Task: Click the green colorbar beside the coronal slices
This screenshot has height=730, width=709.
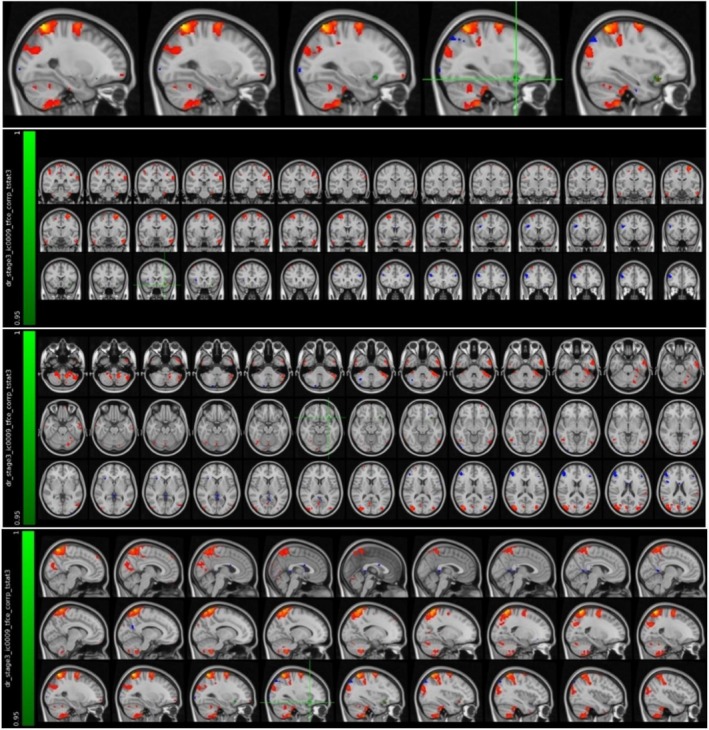Action: pos(29,228)
